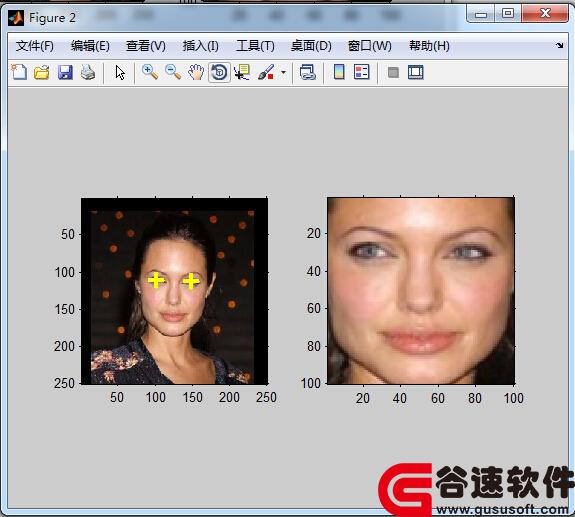
Task: Toggle the Rotate 3D tool
Action: [219, 72]
